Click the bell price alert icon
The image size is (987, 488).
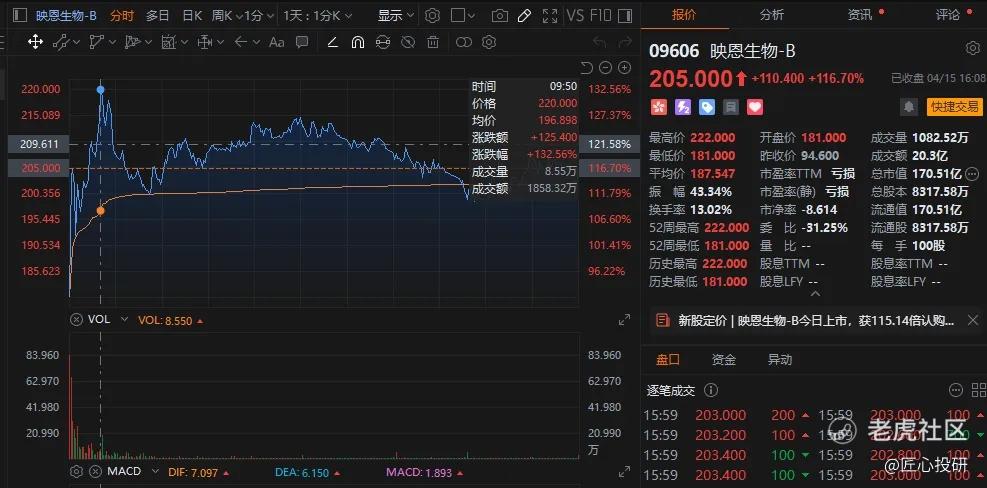click(x=908, y=107)
